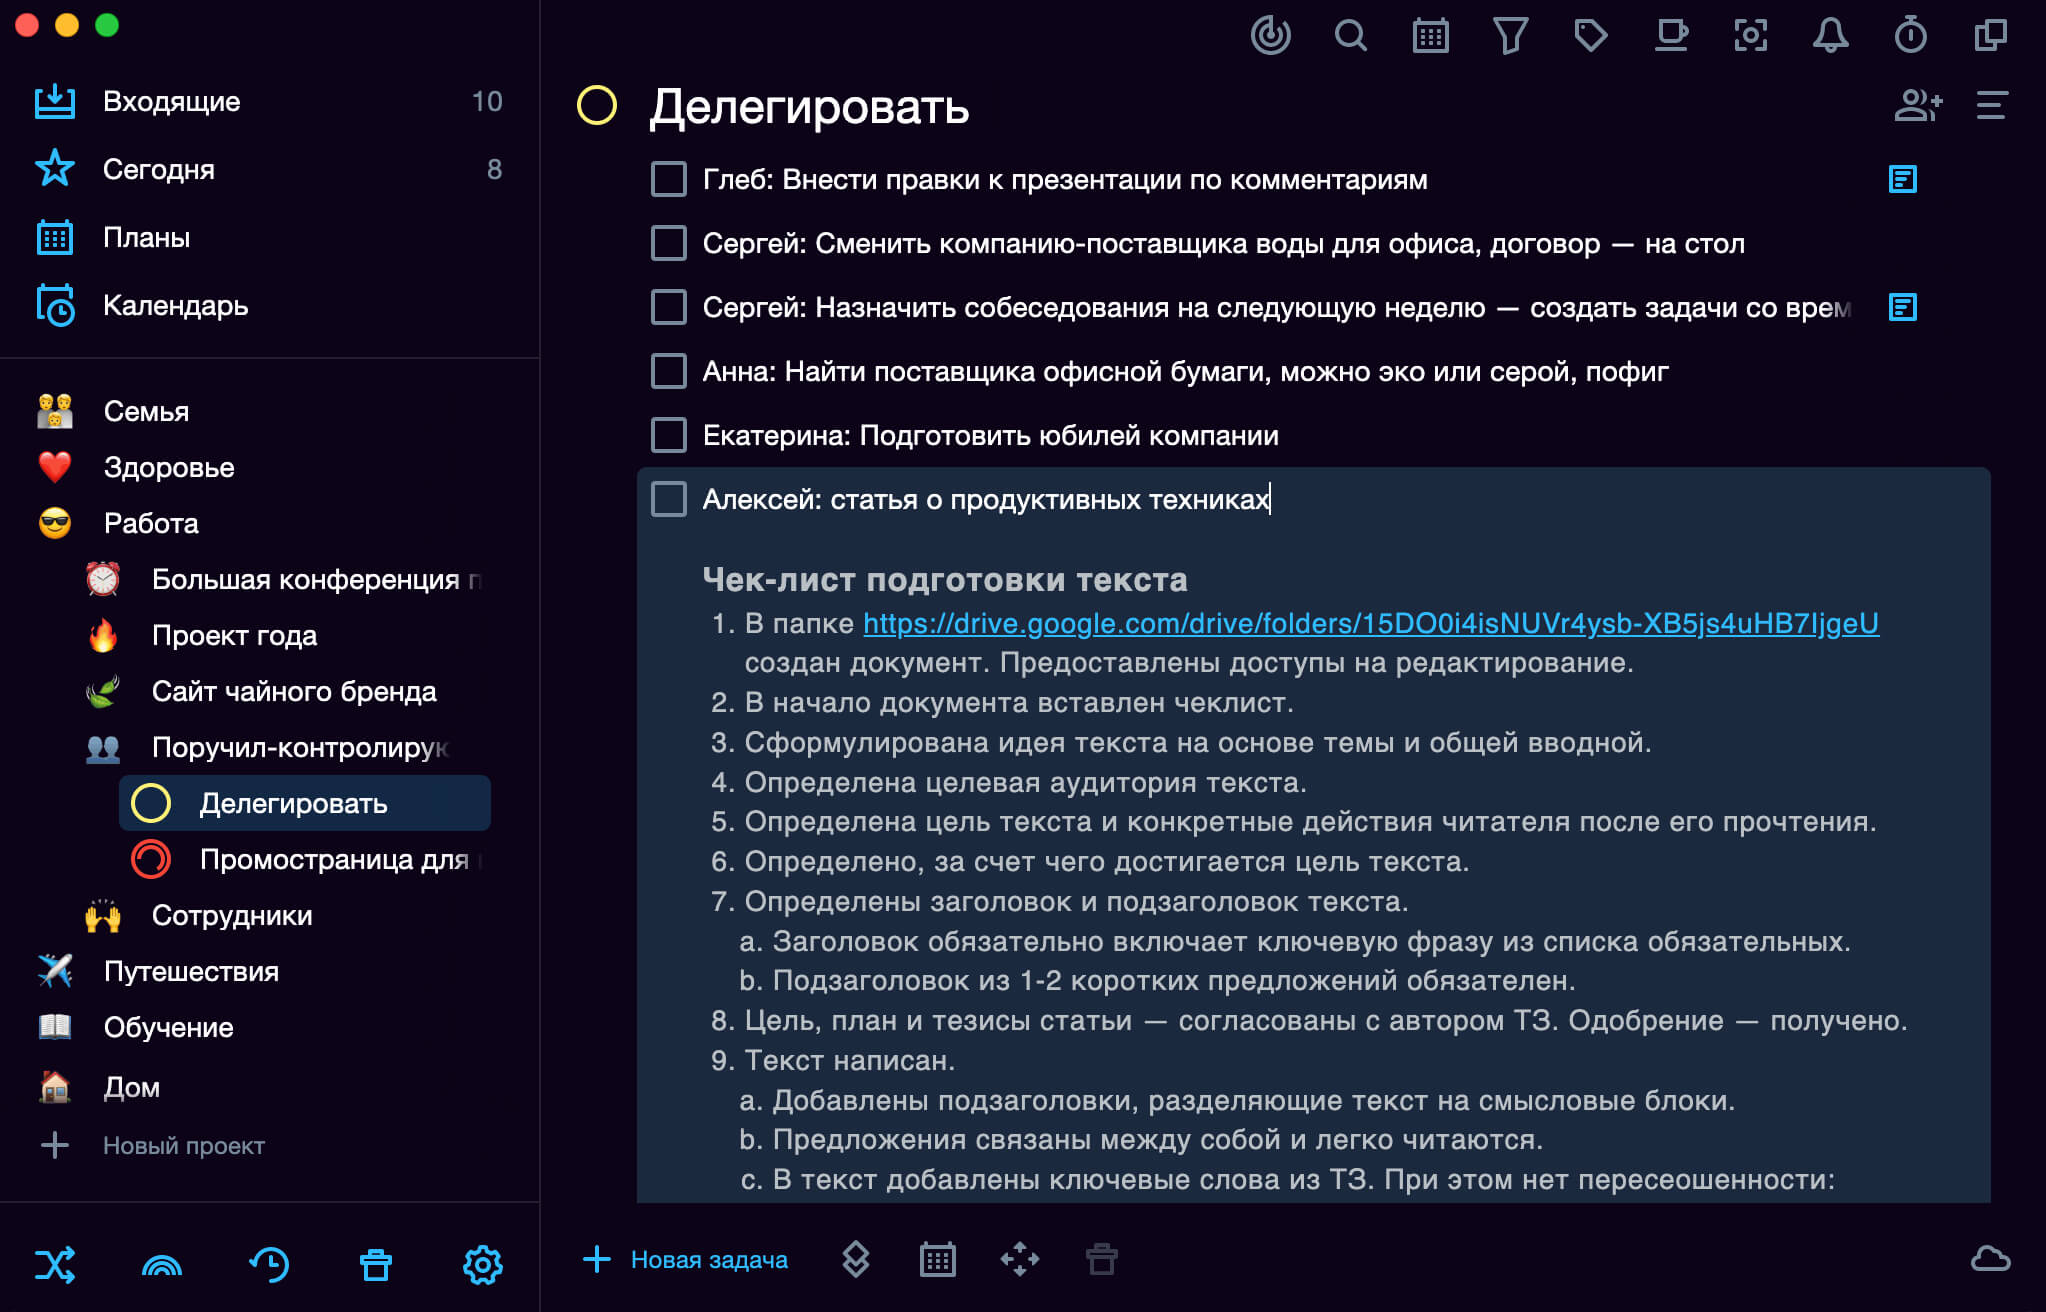Click the coffee cup icon
The height and width of the screenshot is (1312, 2046).
coord(1671,36)
